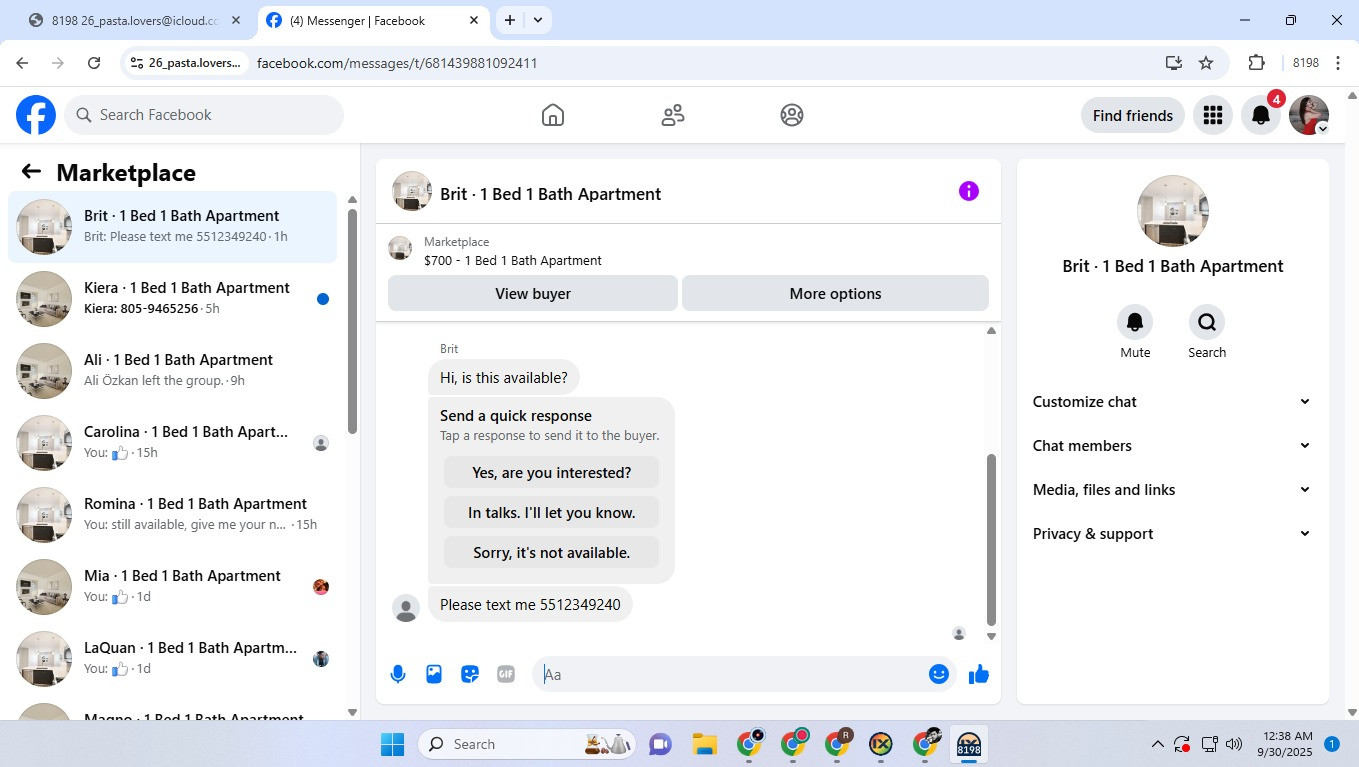Open the volume control in system tray
The height and width of the screenshot is (767, 1359).
point(1234,744)
